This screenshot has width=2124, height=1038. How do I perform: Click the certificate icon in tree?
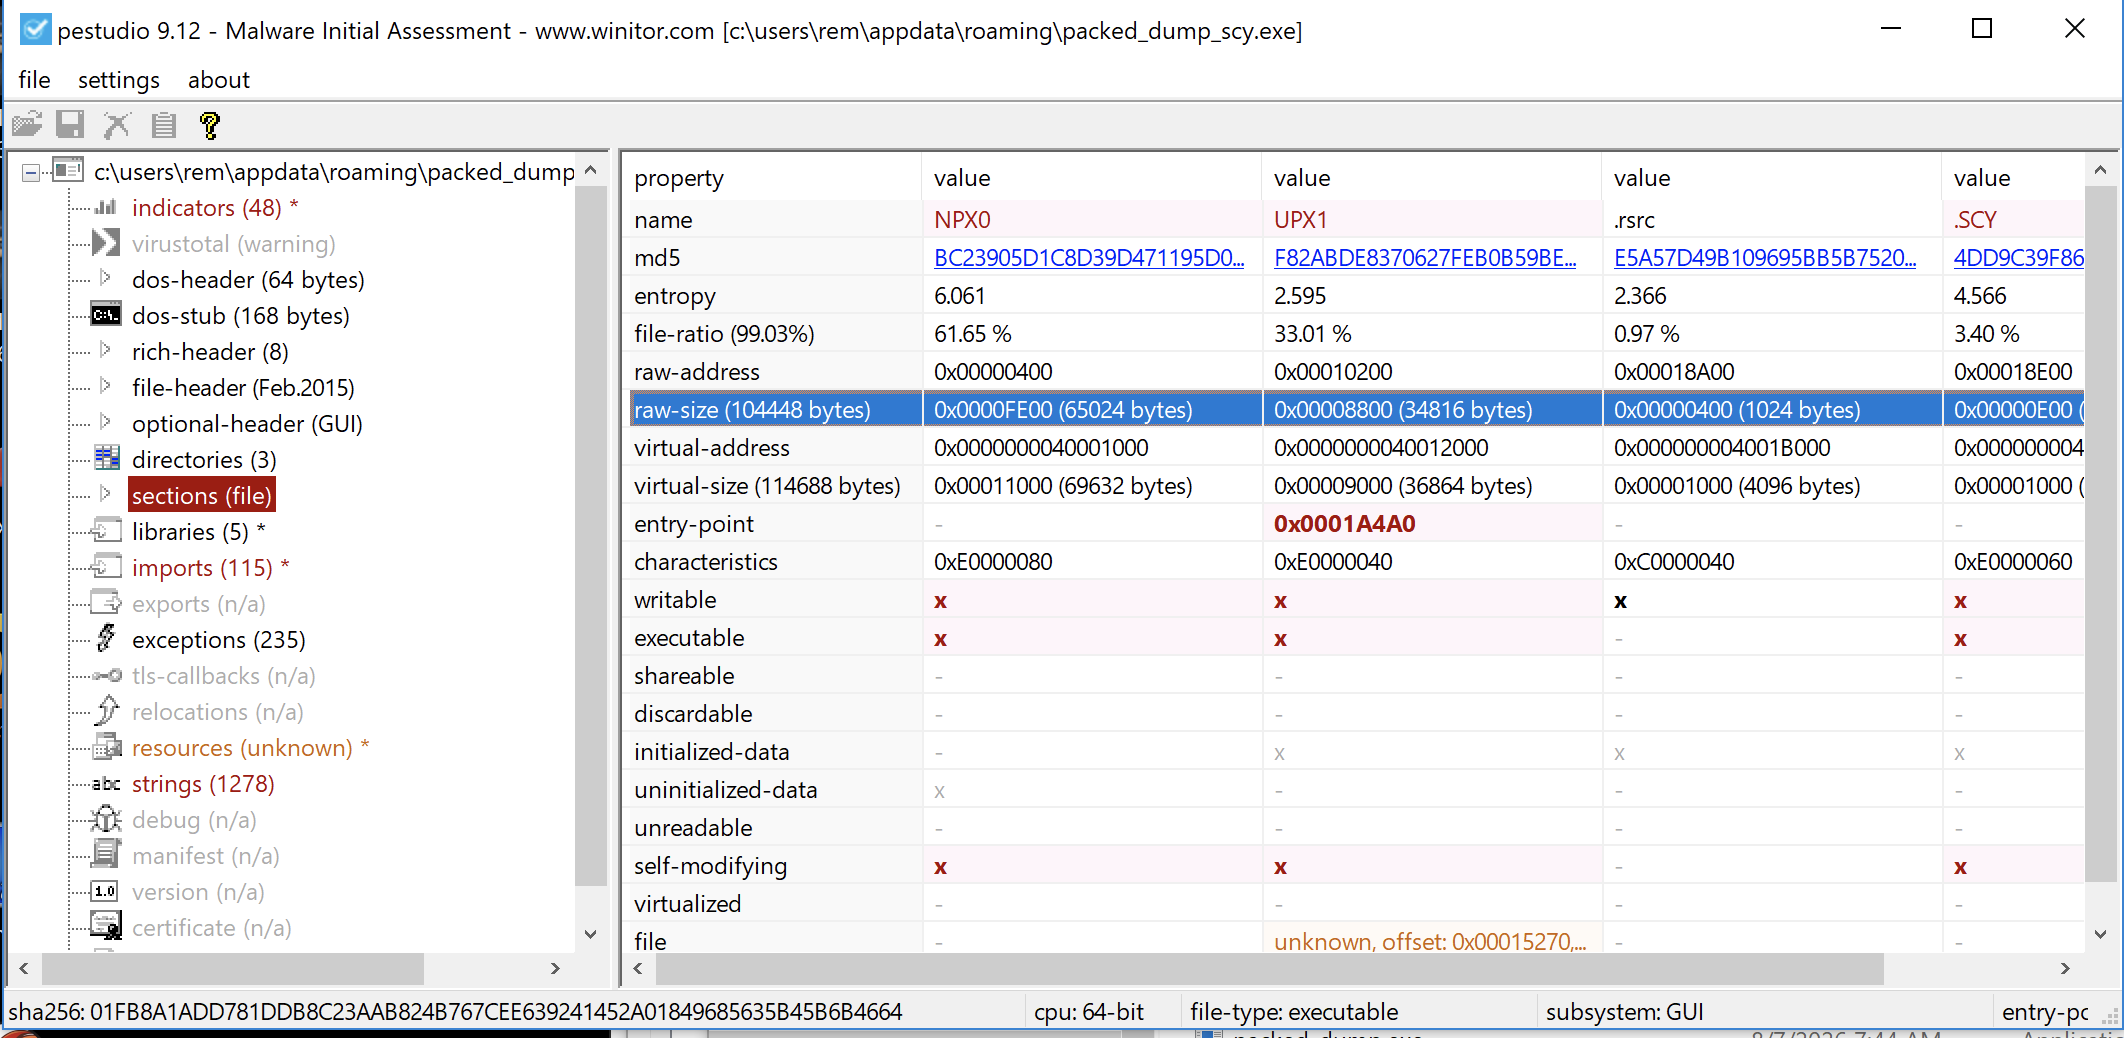coord(106,926)
